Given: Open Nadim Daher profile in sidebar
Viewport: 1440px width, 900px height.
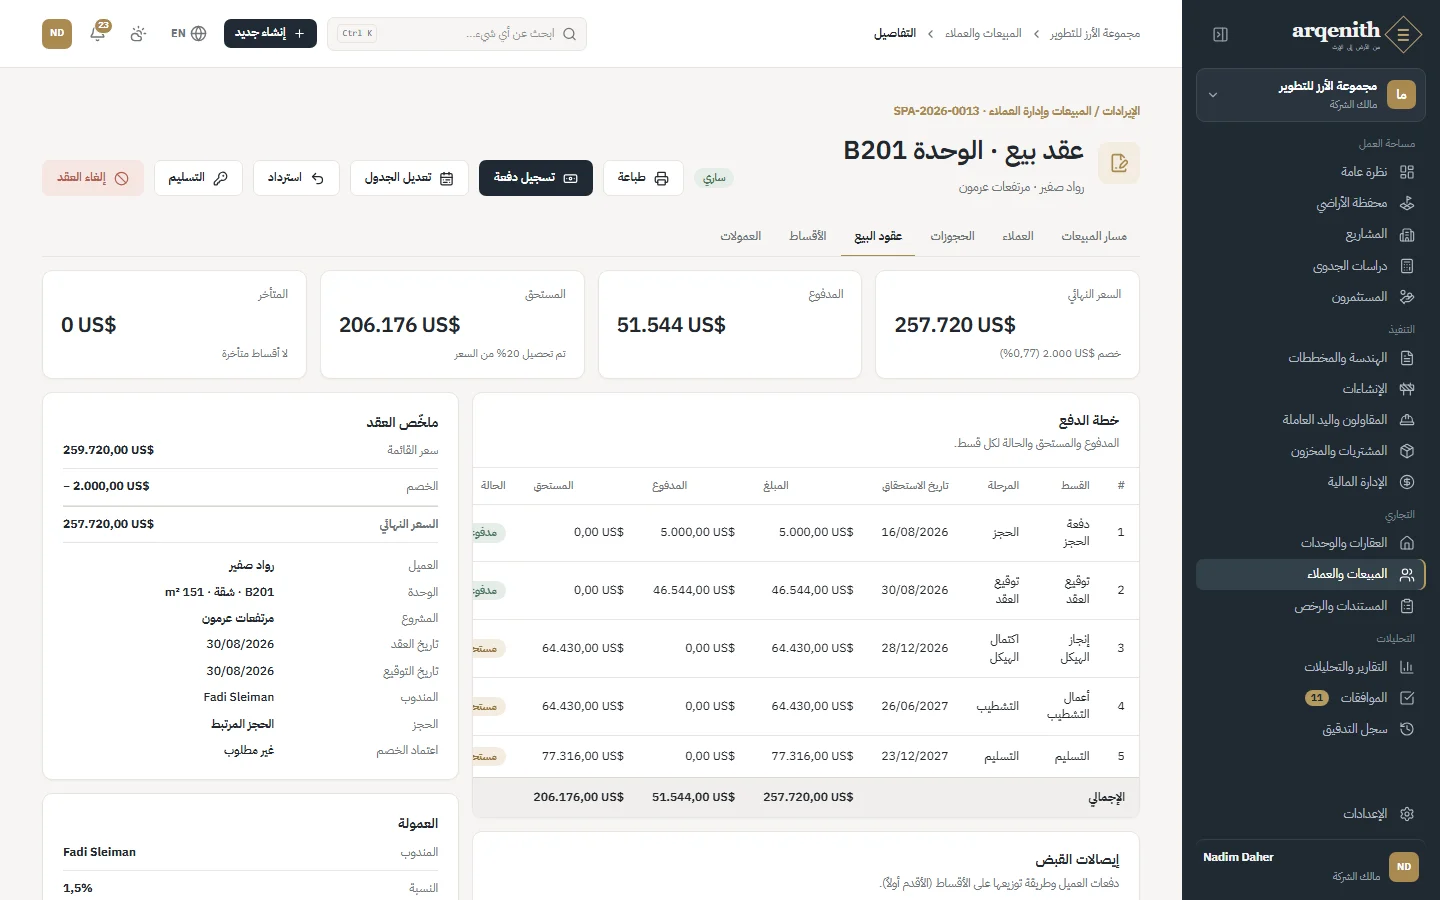Looking at the screenshot, I should tap(1310, 867).
